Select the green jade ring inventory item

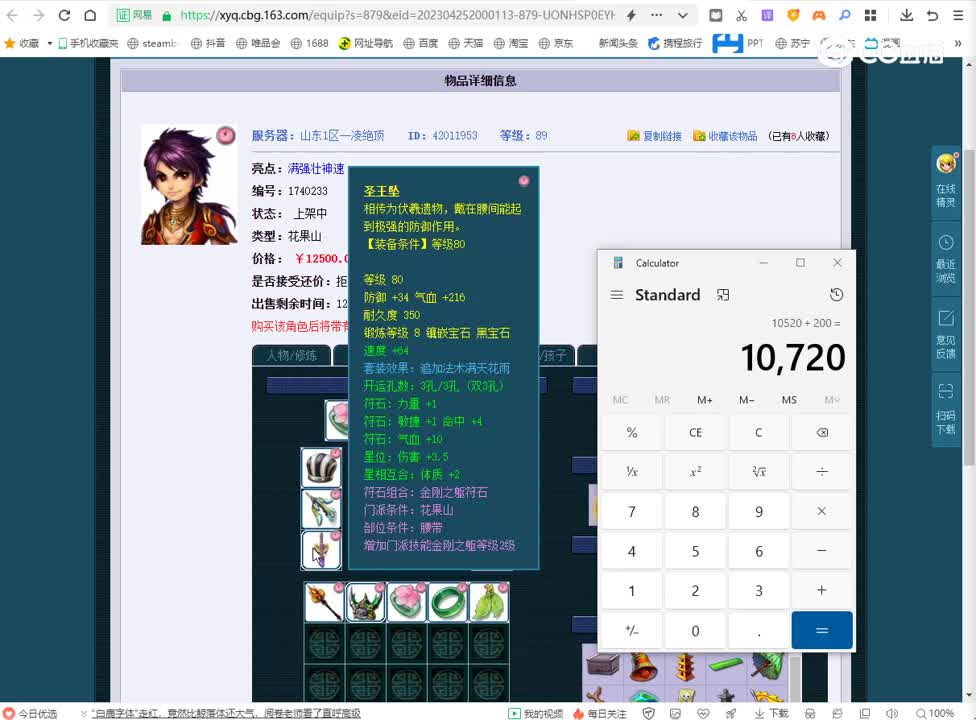click(x=448, y=602)
